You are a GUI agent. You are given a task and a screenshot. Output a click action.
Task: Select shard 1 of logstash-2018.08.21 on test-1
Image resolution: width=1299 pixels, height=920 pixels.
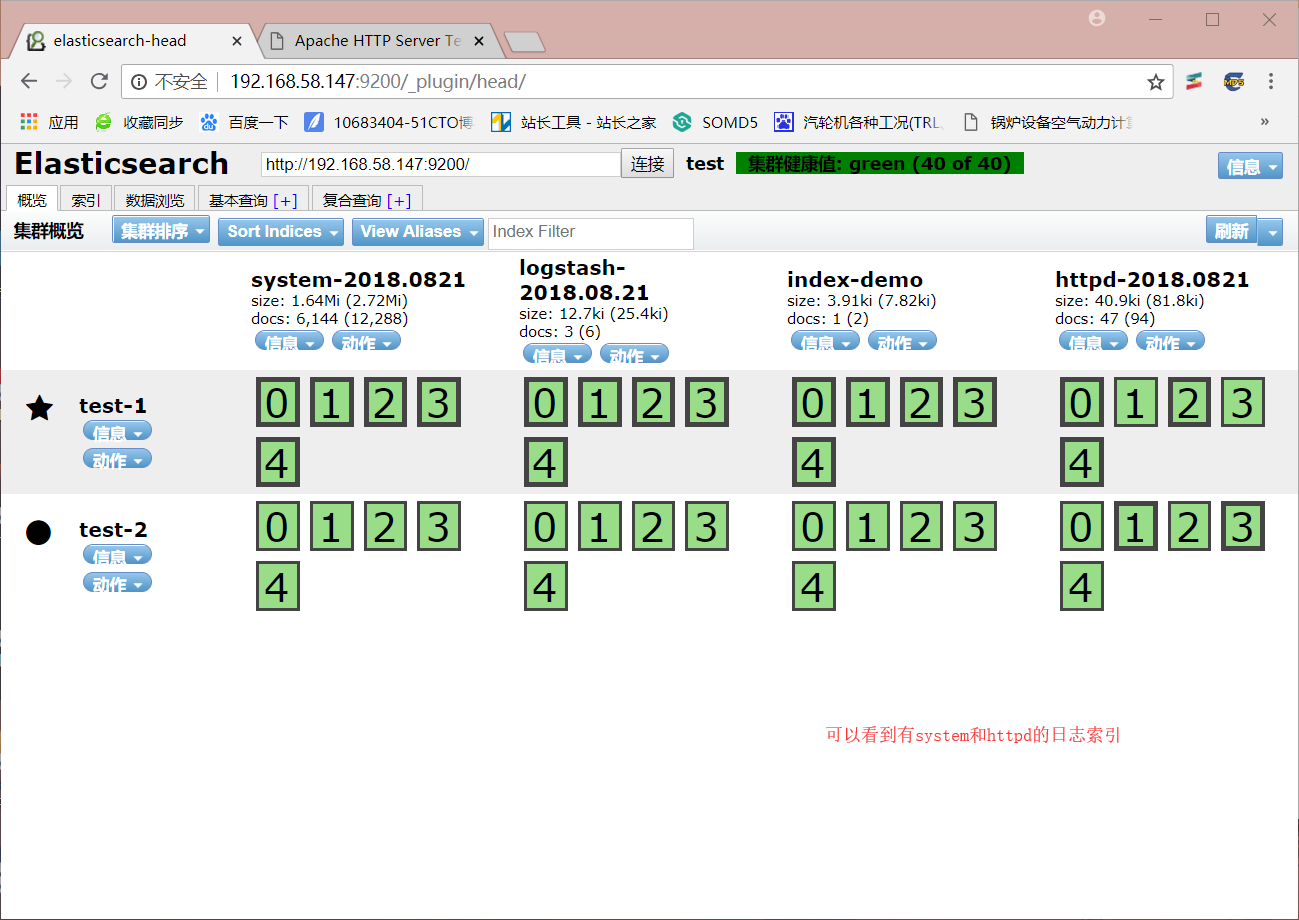click(x=599, y=402)
